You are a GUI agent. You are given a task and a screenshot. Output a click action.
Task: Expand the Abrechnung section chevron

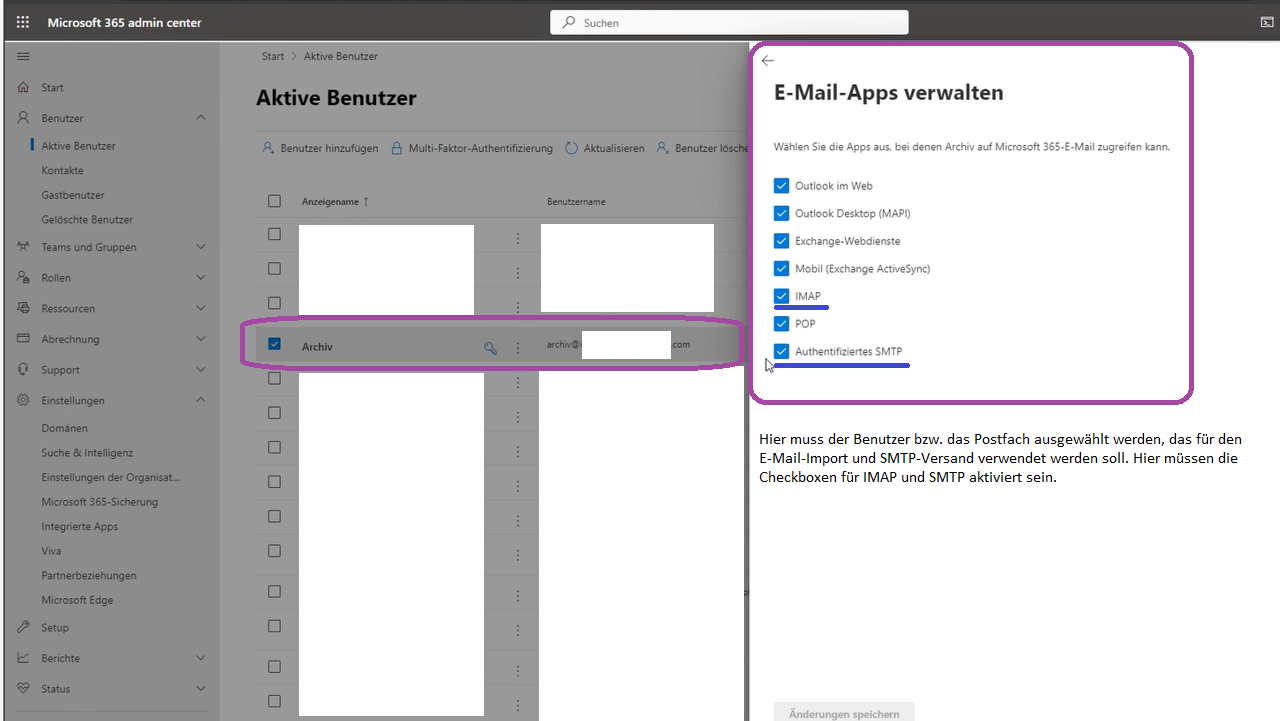pos(201,339)
